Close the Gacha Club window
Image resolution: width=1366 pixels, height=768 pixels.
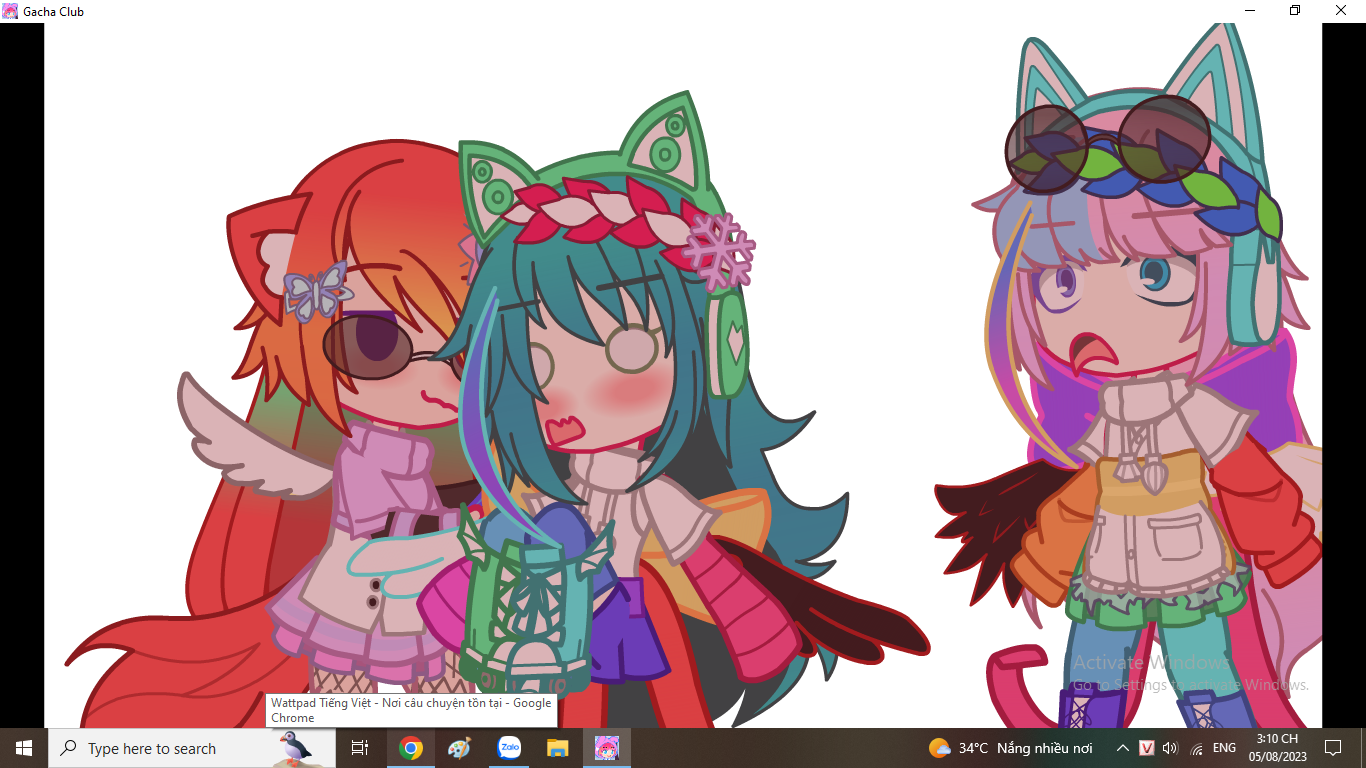1341,11
